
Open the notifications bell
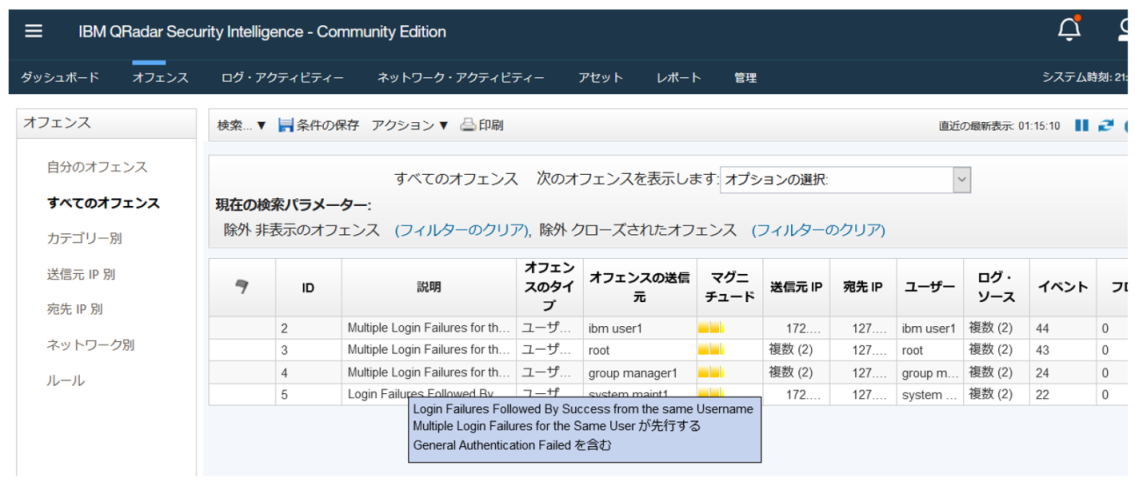[x=1069, y=28]
